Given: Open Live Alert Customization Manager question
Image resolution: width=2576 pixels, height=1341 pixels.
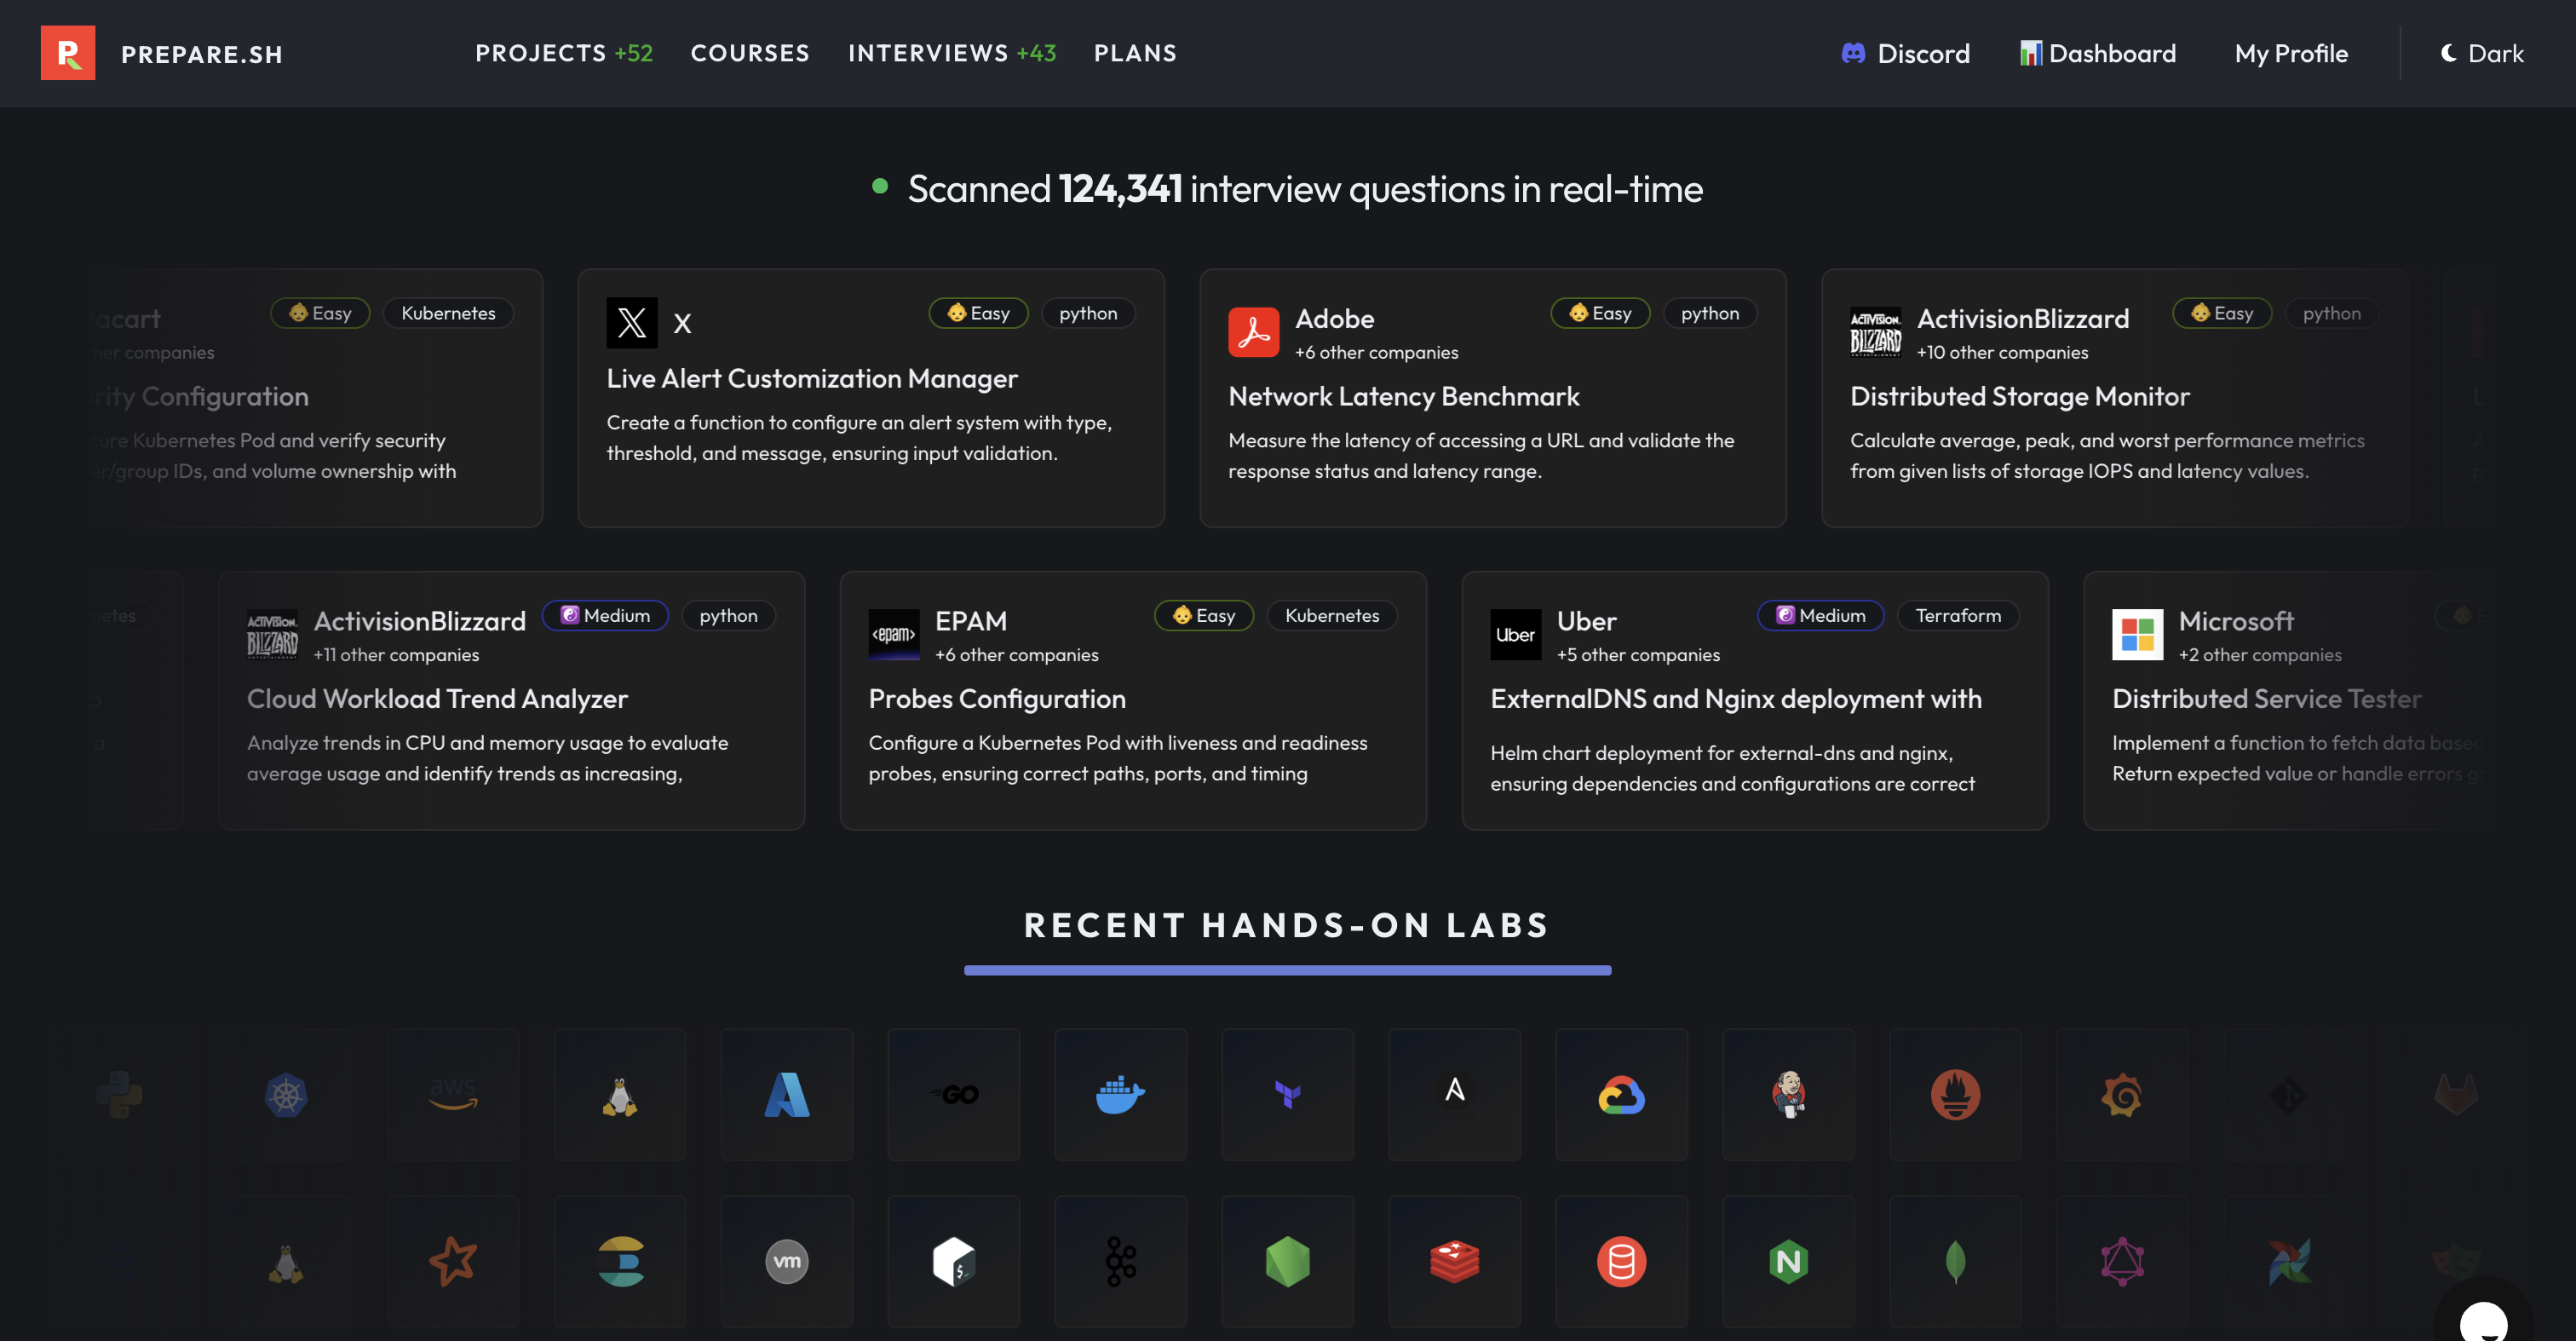Looking at the screenshot, I should 812,379.
